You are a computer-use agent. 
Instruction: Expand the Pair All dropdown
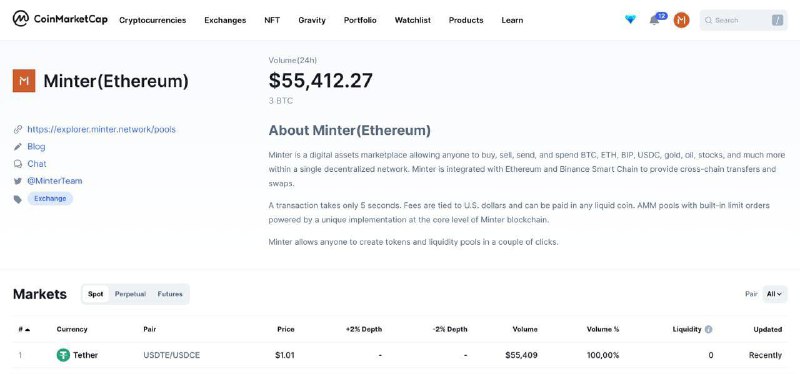pyautogui.click(x=774, y=294)
